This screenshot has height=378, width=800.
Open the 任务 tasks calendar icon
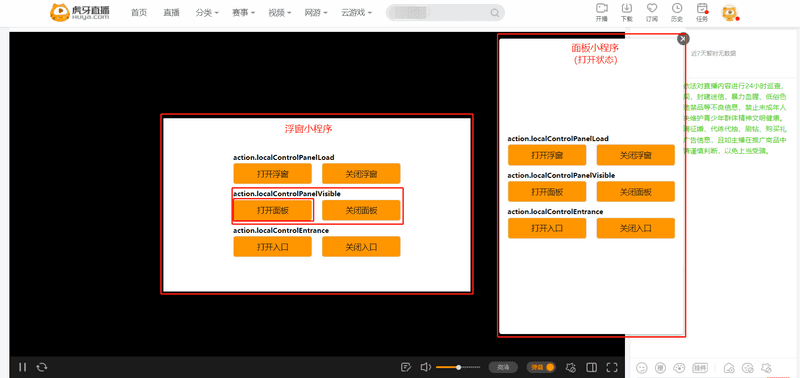(702, 8)
